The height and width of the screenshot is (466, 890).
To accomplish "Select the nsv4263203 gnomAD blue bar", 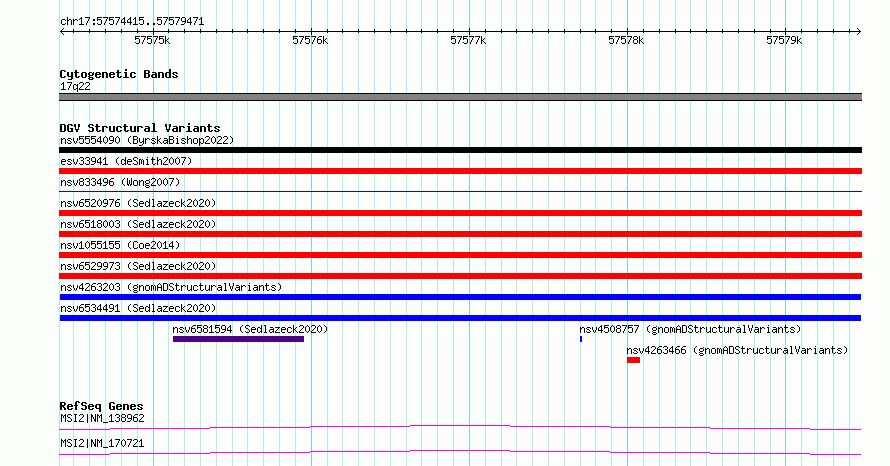I will 460,297.
